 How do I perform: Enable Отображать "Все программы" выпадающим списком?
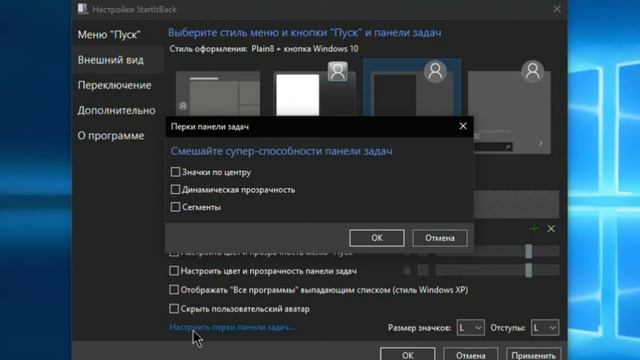[174, 290]
